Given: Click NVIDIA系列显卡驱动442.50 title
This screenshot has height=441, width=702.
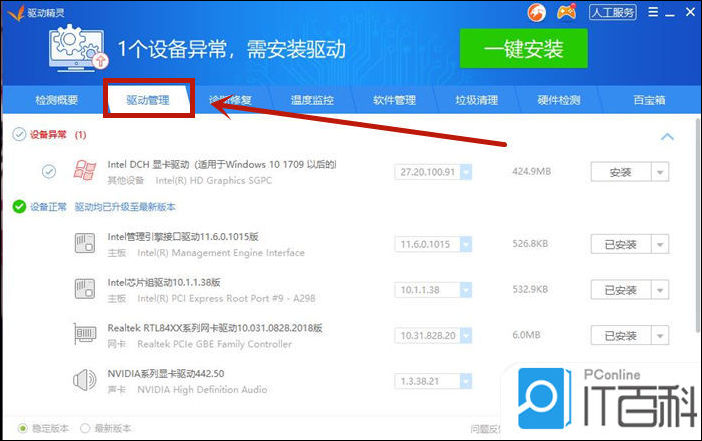Looking at the screenshot, I should [166, 373].
